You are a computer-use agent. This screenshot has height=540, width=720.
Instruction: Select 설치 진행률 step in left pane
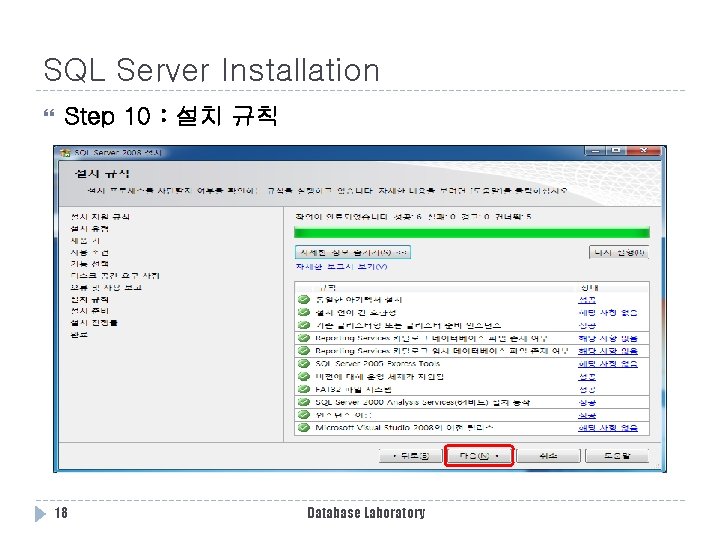pyautogui.click(x=94, y=323)
